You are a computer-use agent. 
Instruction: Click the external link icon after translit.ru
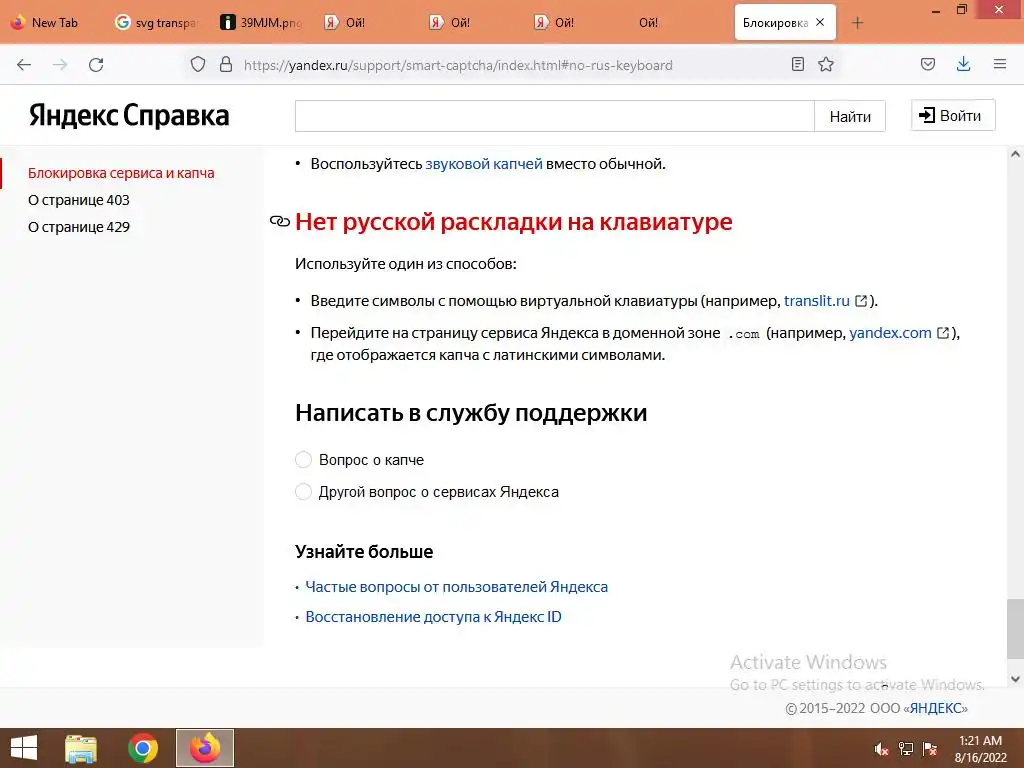861,301
